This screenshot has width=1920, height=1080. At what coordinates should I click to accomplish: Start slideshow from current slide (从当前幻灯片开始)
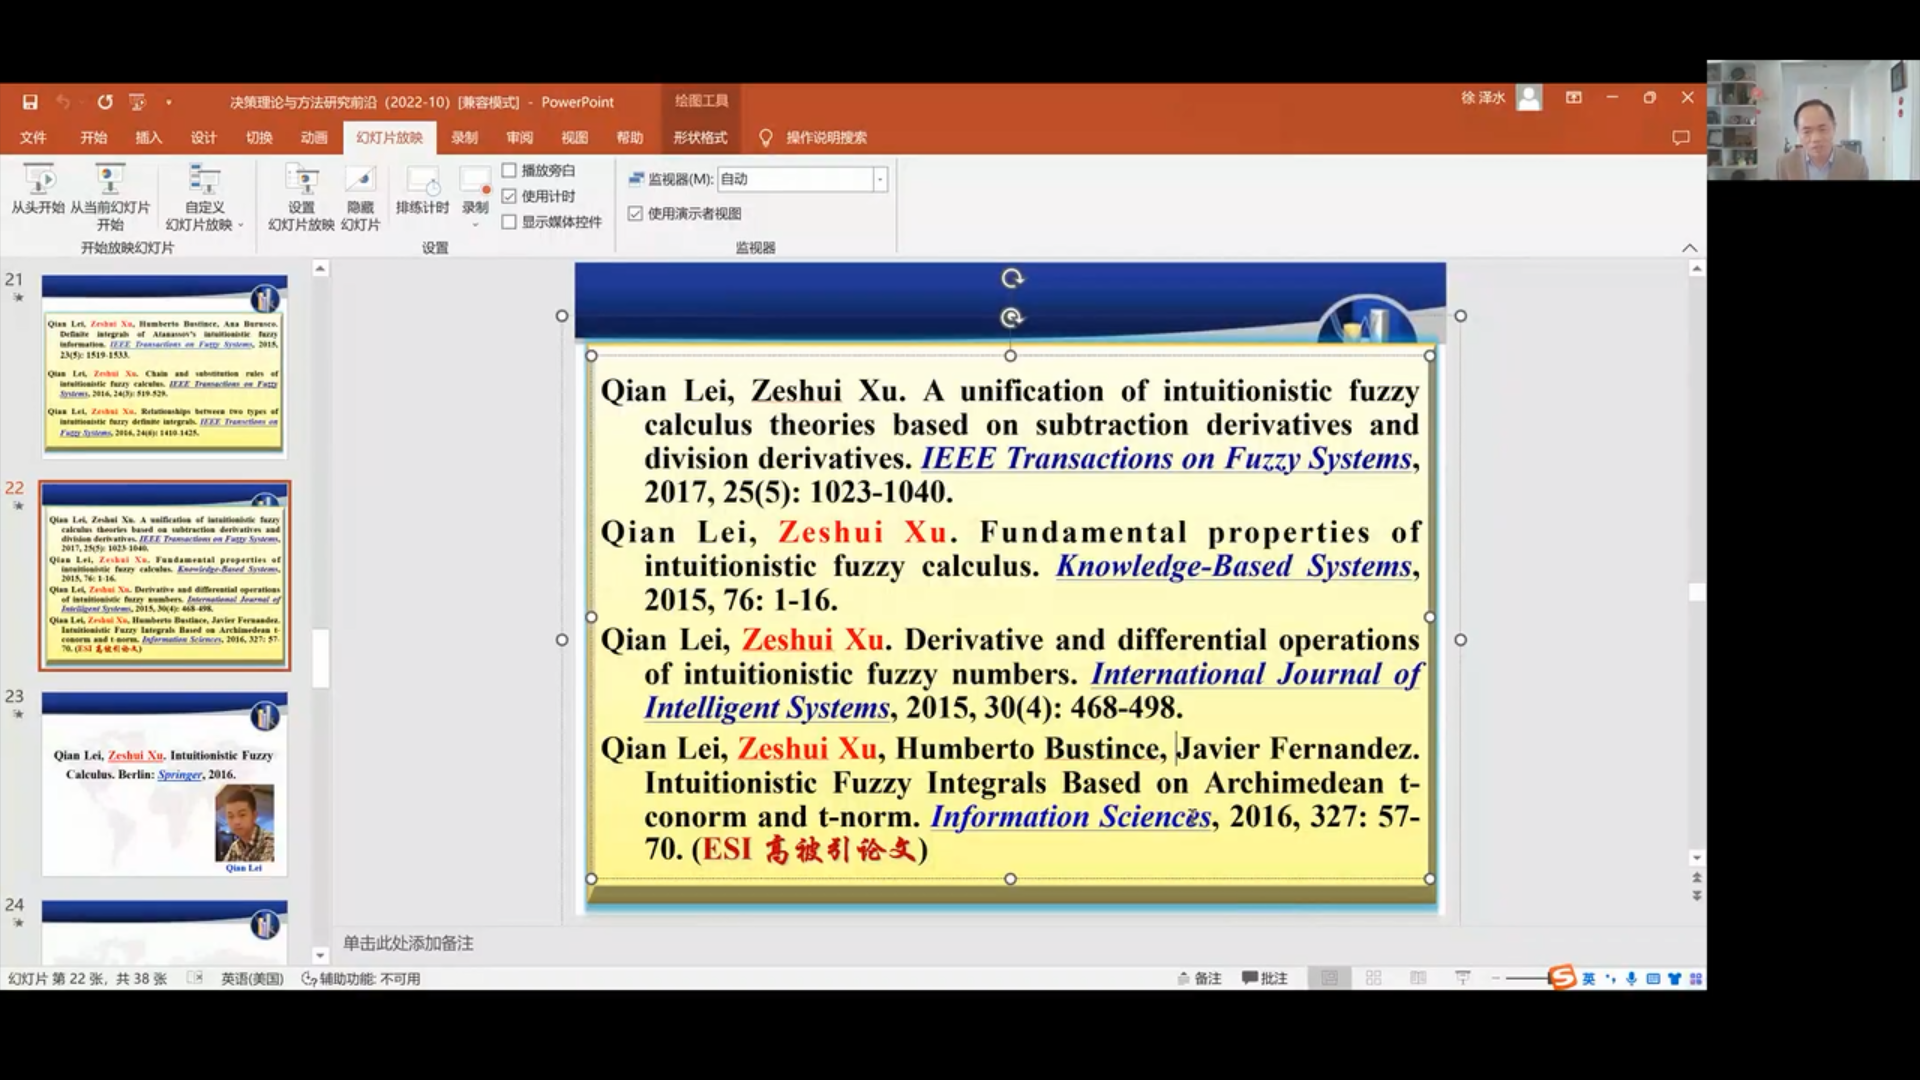point(110,197)
